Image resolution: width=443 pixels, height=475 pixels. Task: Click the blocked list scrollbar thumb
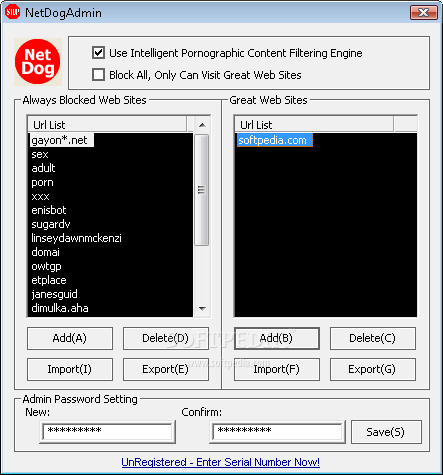click(202, 190)
